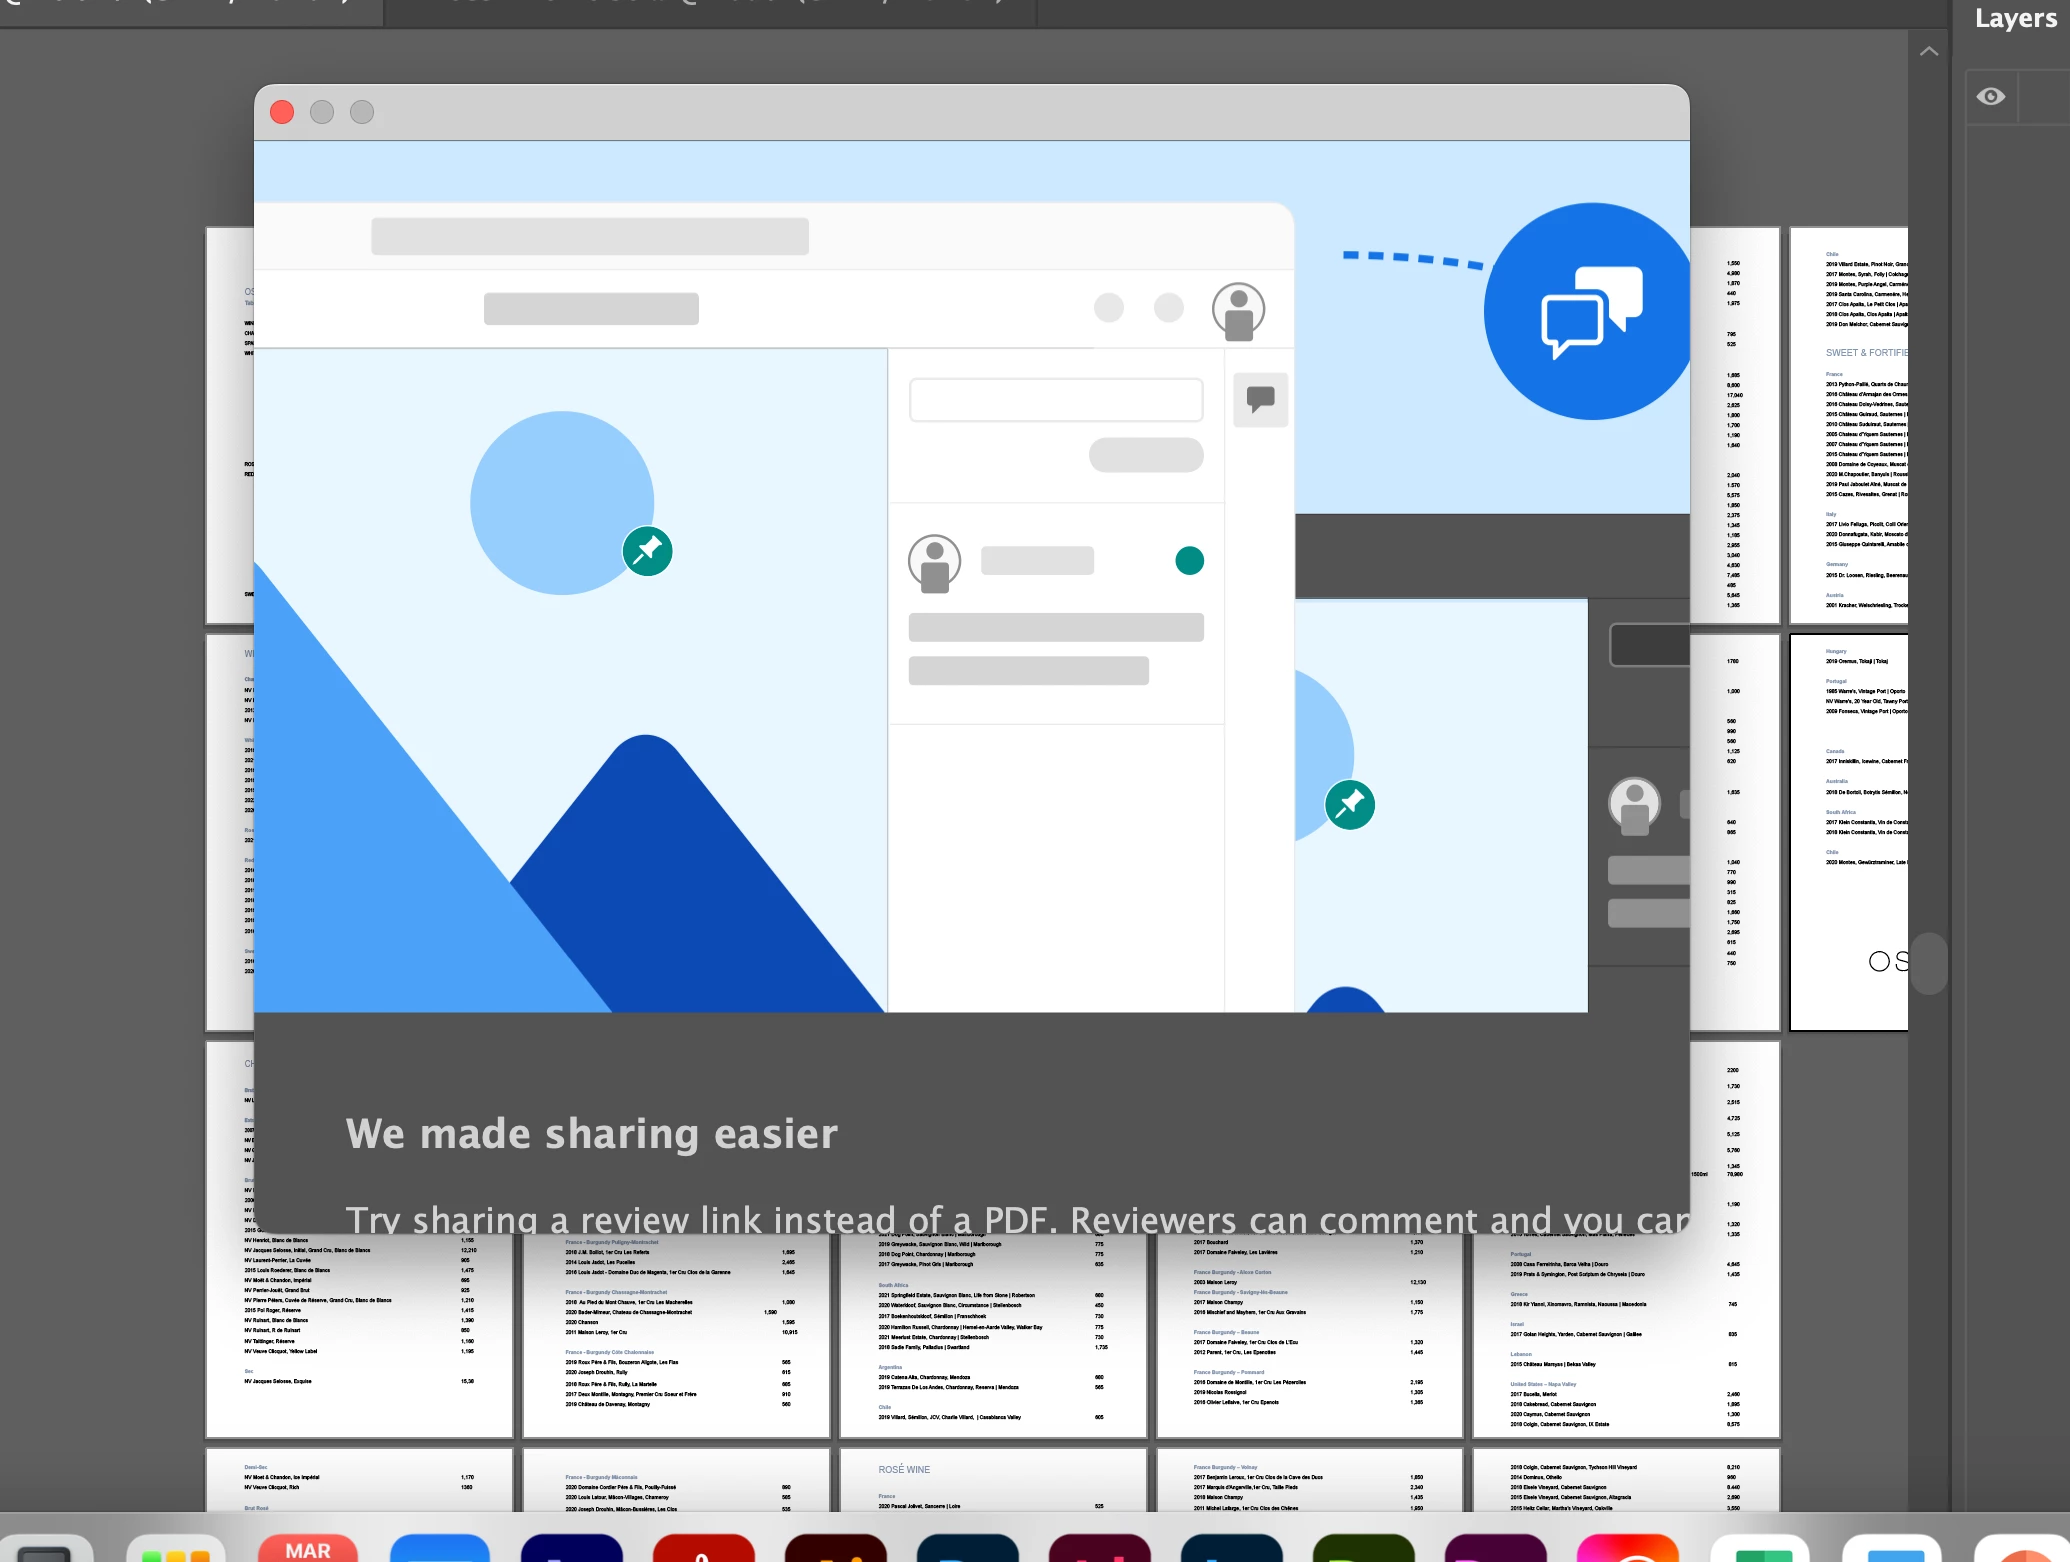Click the white comment input box in the illustration

tap(1055, 400)
